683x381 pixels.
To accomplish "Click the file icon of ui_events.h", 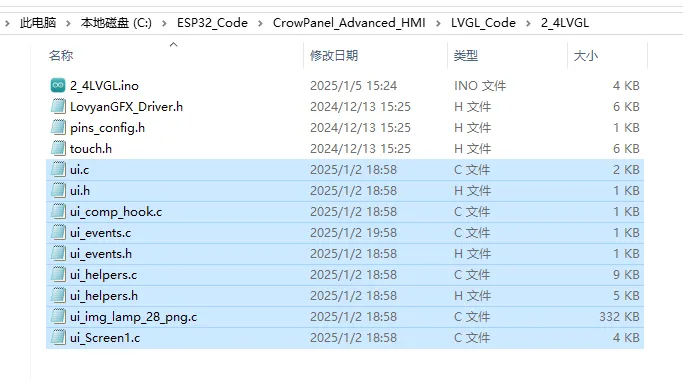I will tap(58, 253).
